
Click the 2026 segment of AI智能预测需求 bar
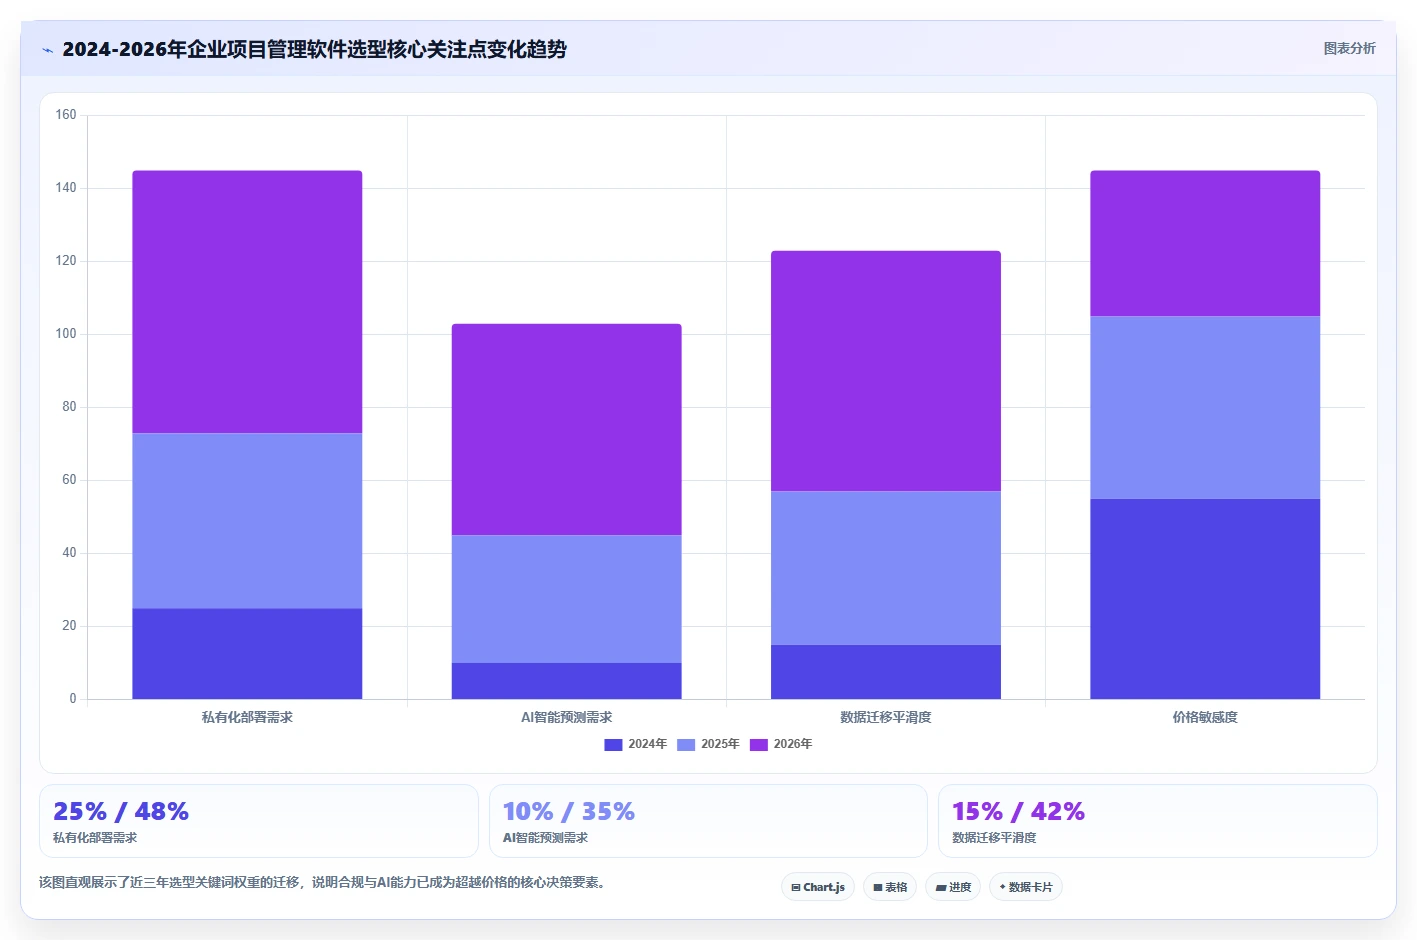tap(566, 429)
